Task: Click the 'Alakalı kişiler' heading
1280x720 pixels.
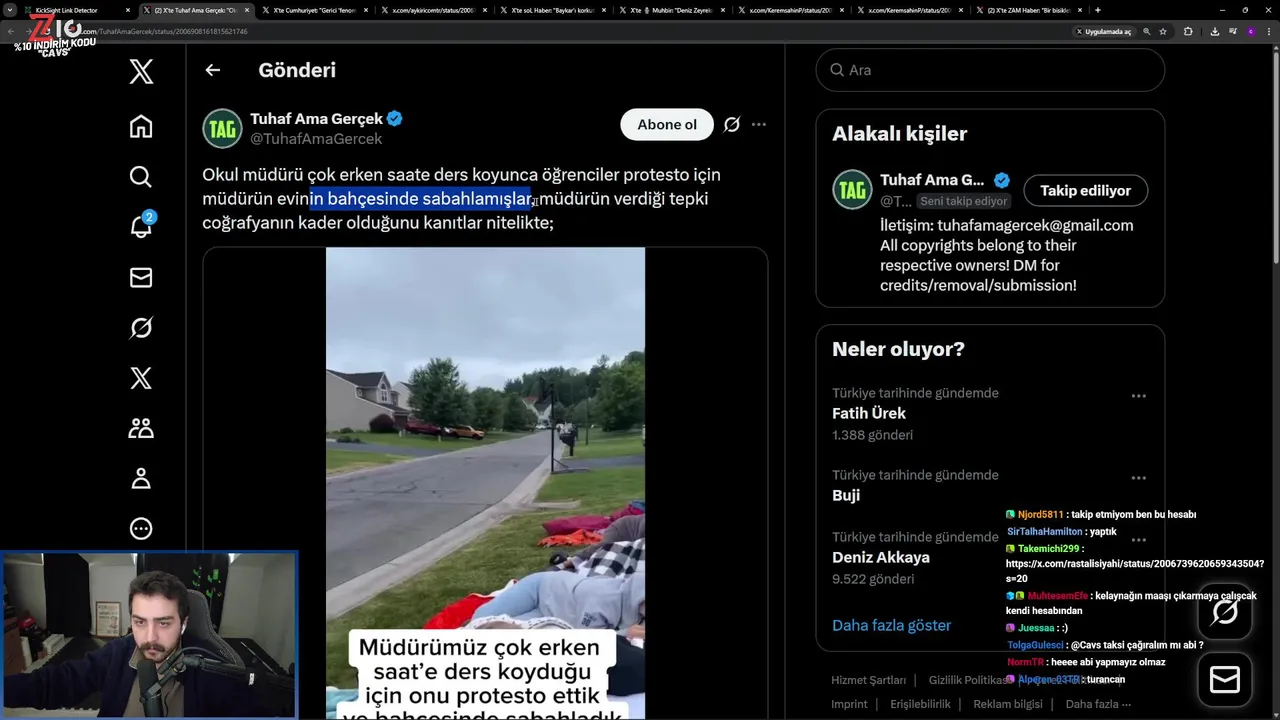Action: [899, 133]
